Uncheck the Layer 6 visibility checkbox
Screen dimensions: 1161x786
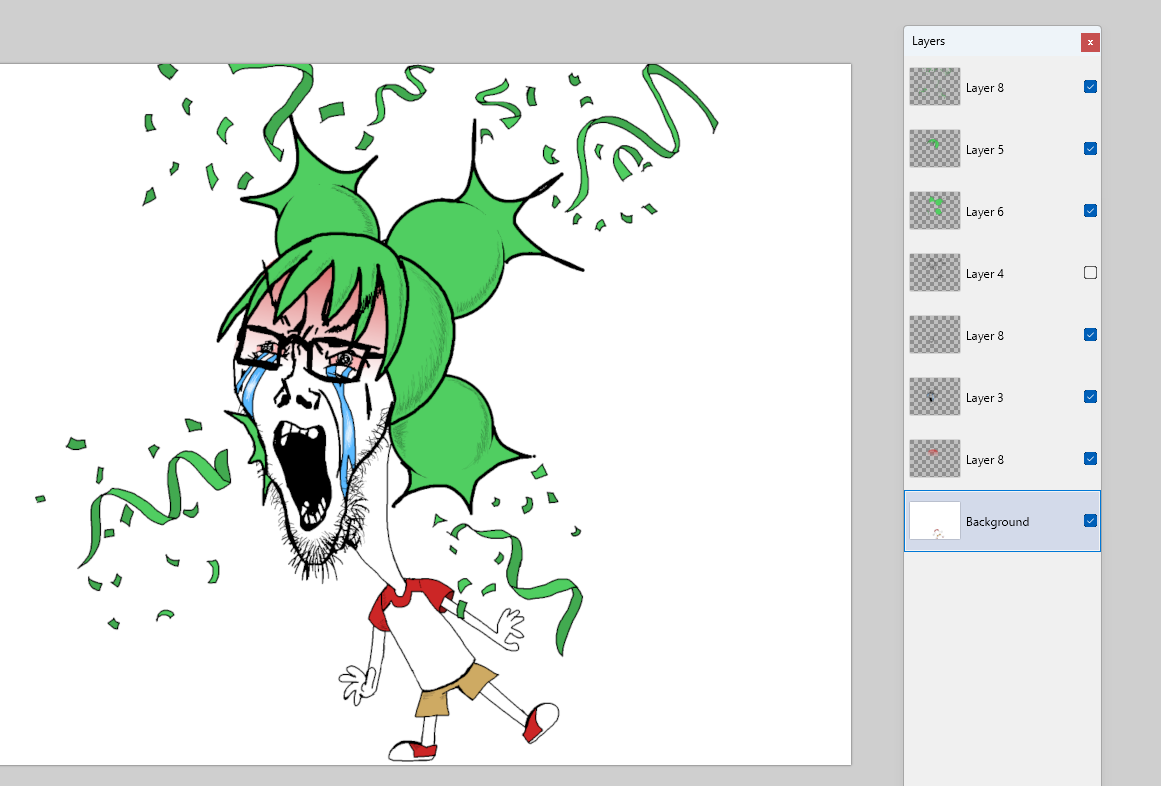click(x=1090, y=211)
